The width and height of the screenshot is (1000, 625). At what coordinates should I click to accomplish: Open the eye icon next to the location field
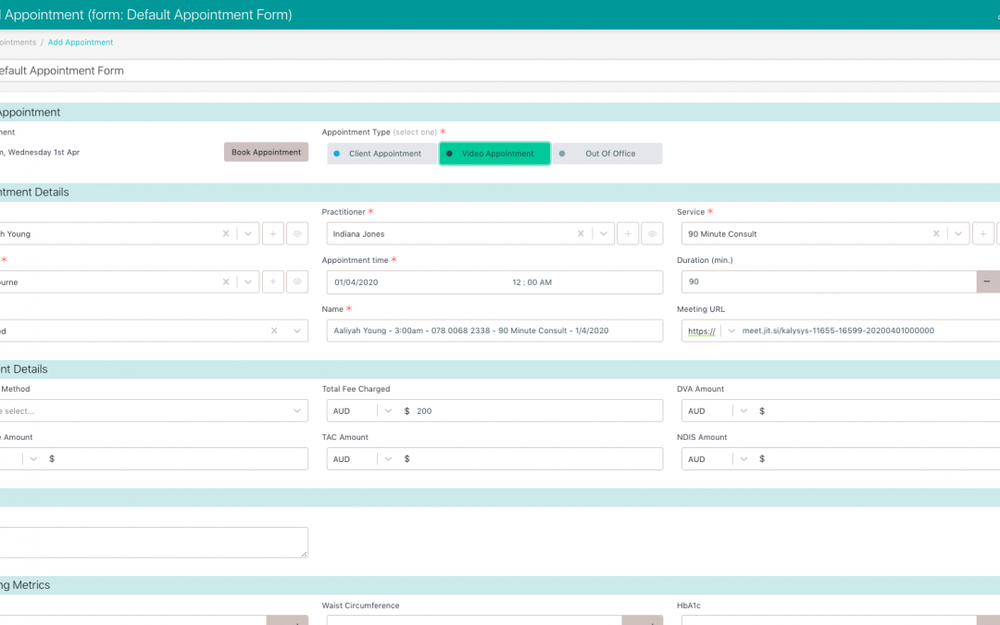(x=297, y=282)
